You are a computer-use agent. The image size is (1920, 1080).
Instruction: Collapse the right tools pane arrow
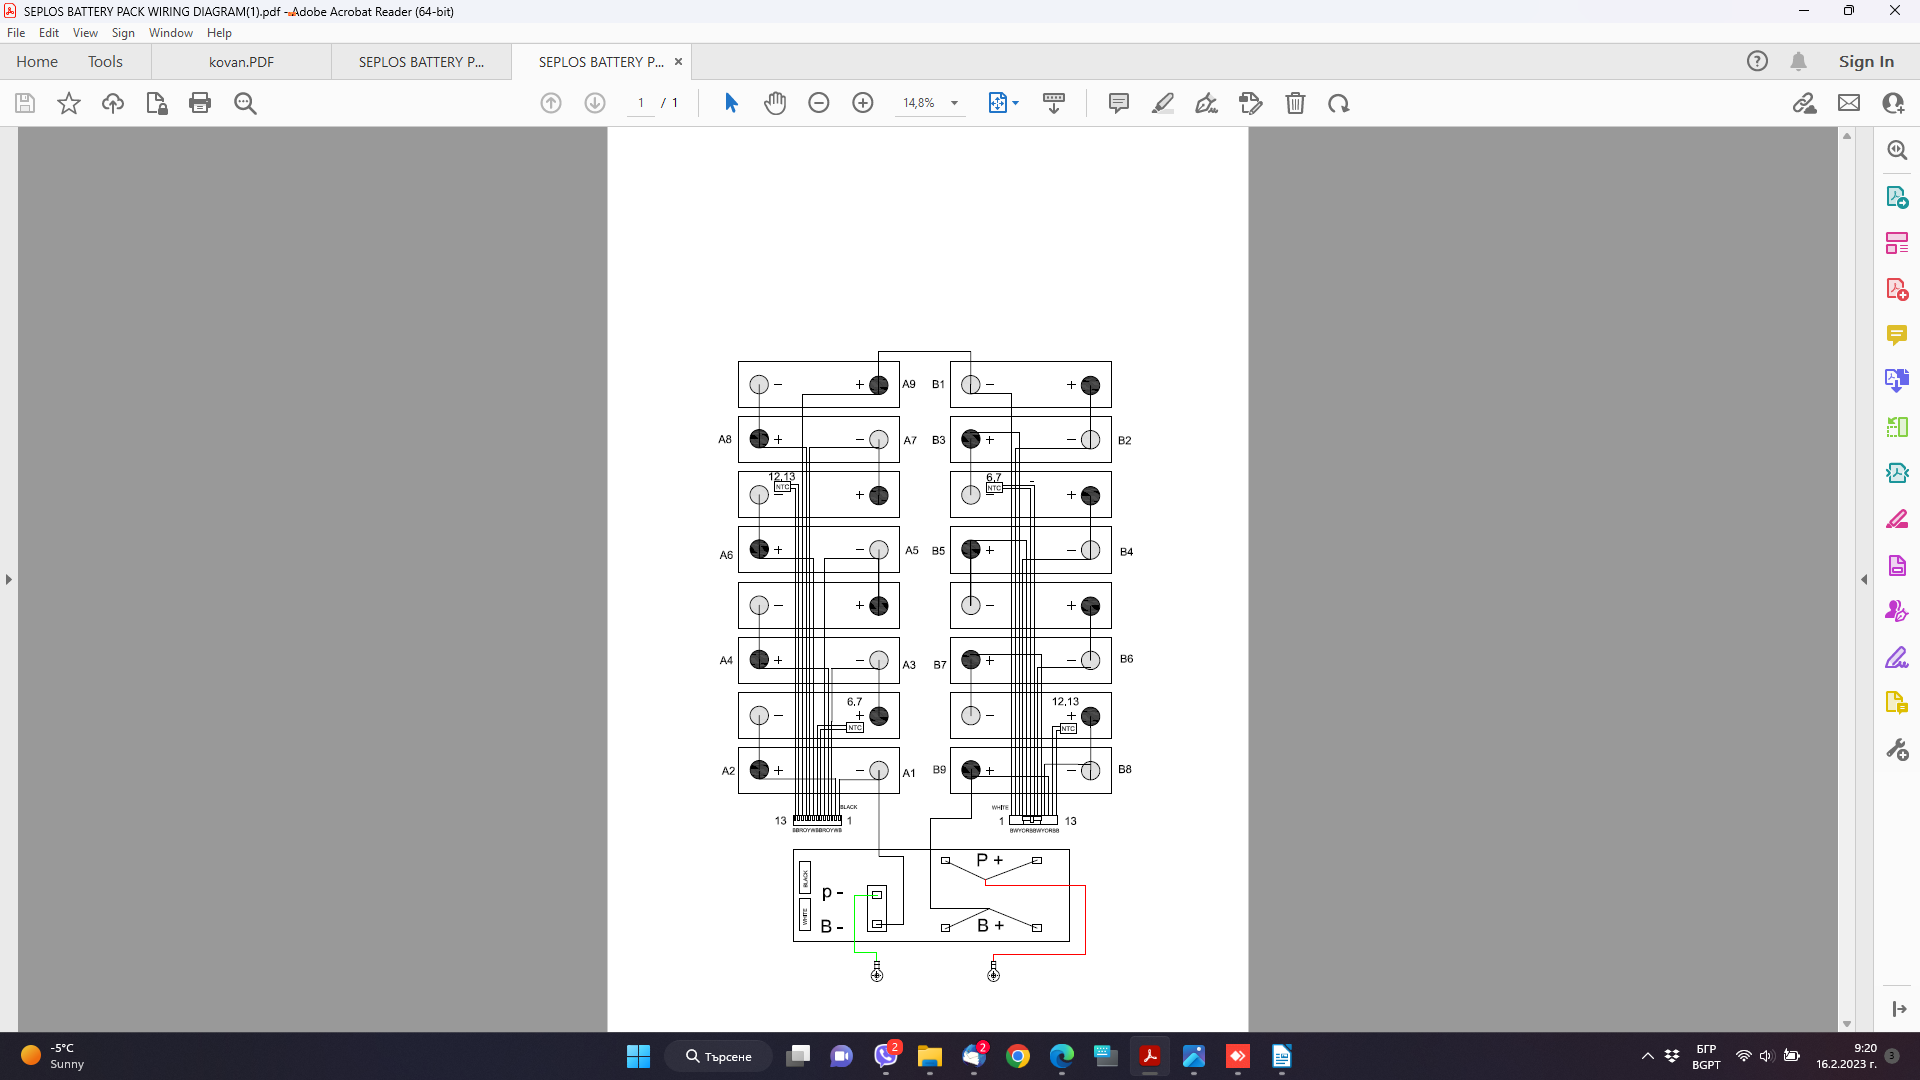(1864, 579)
